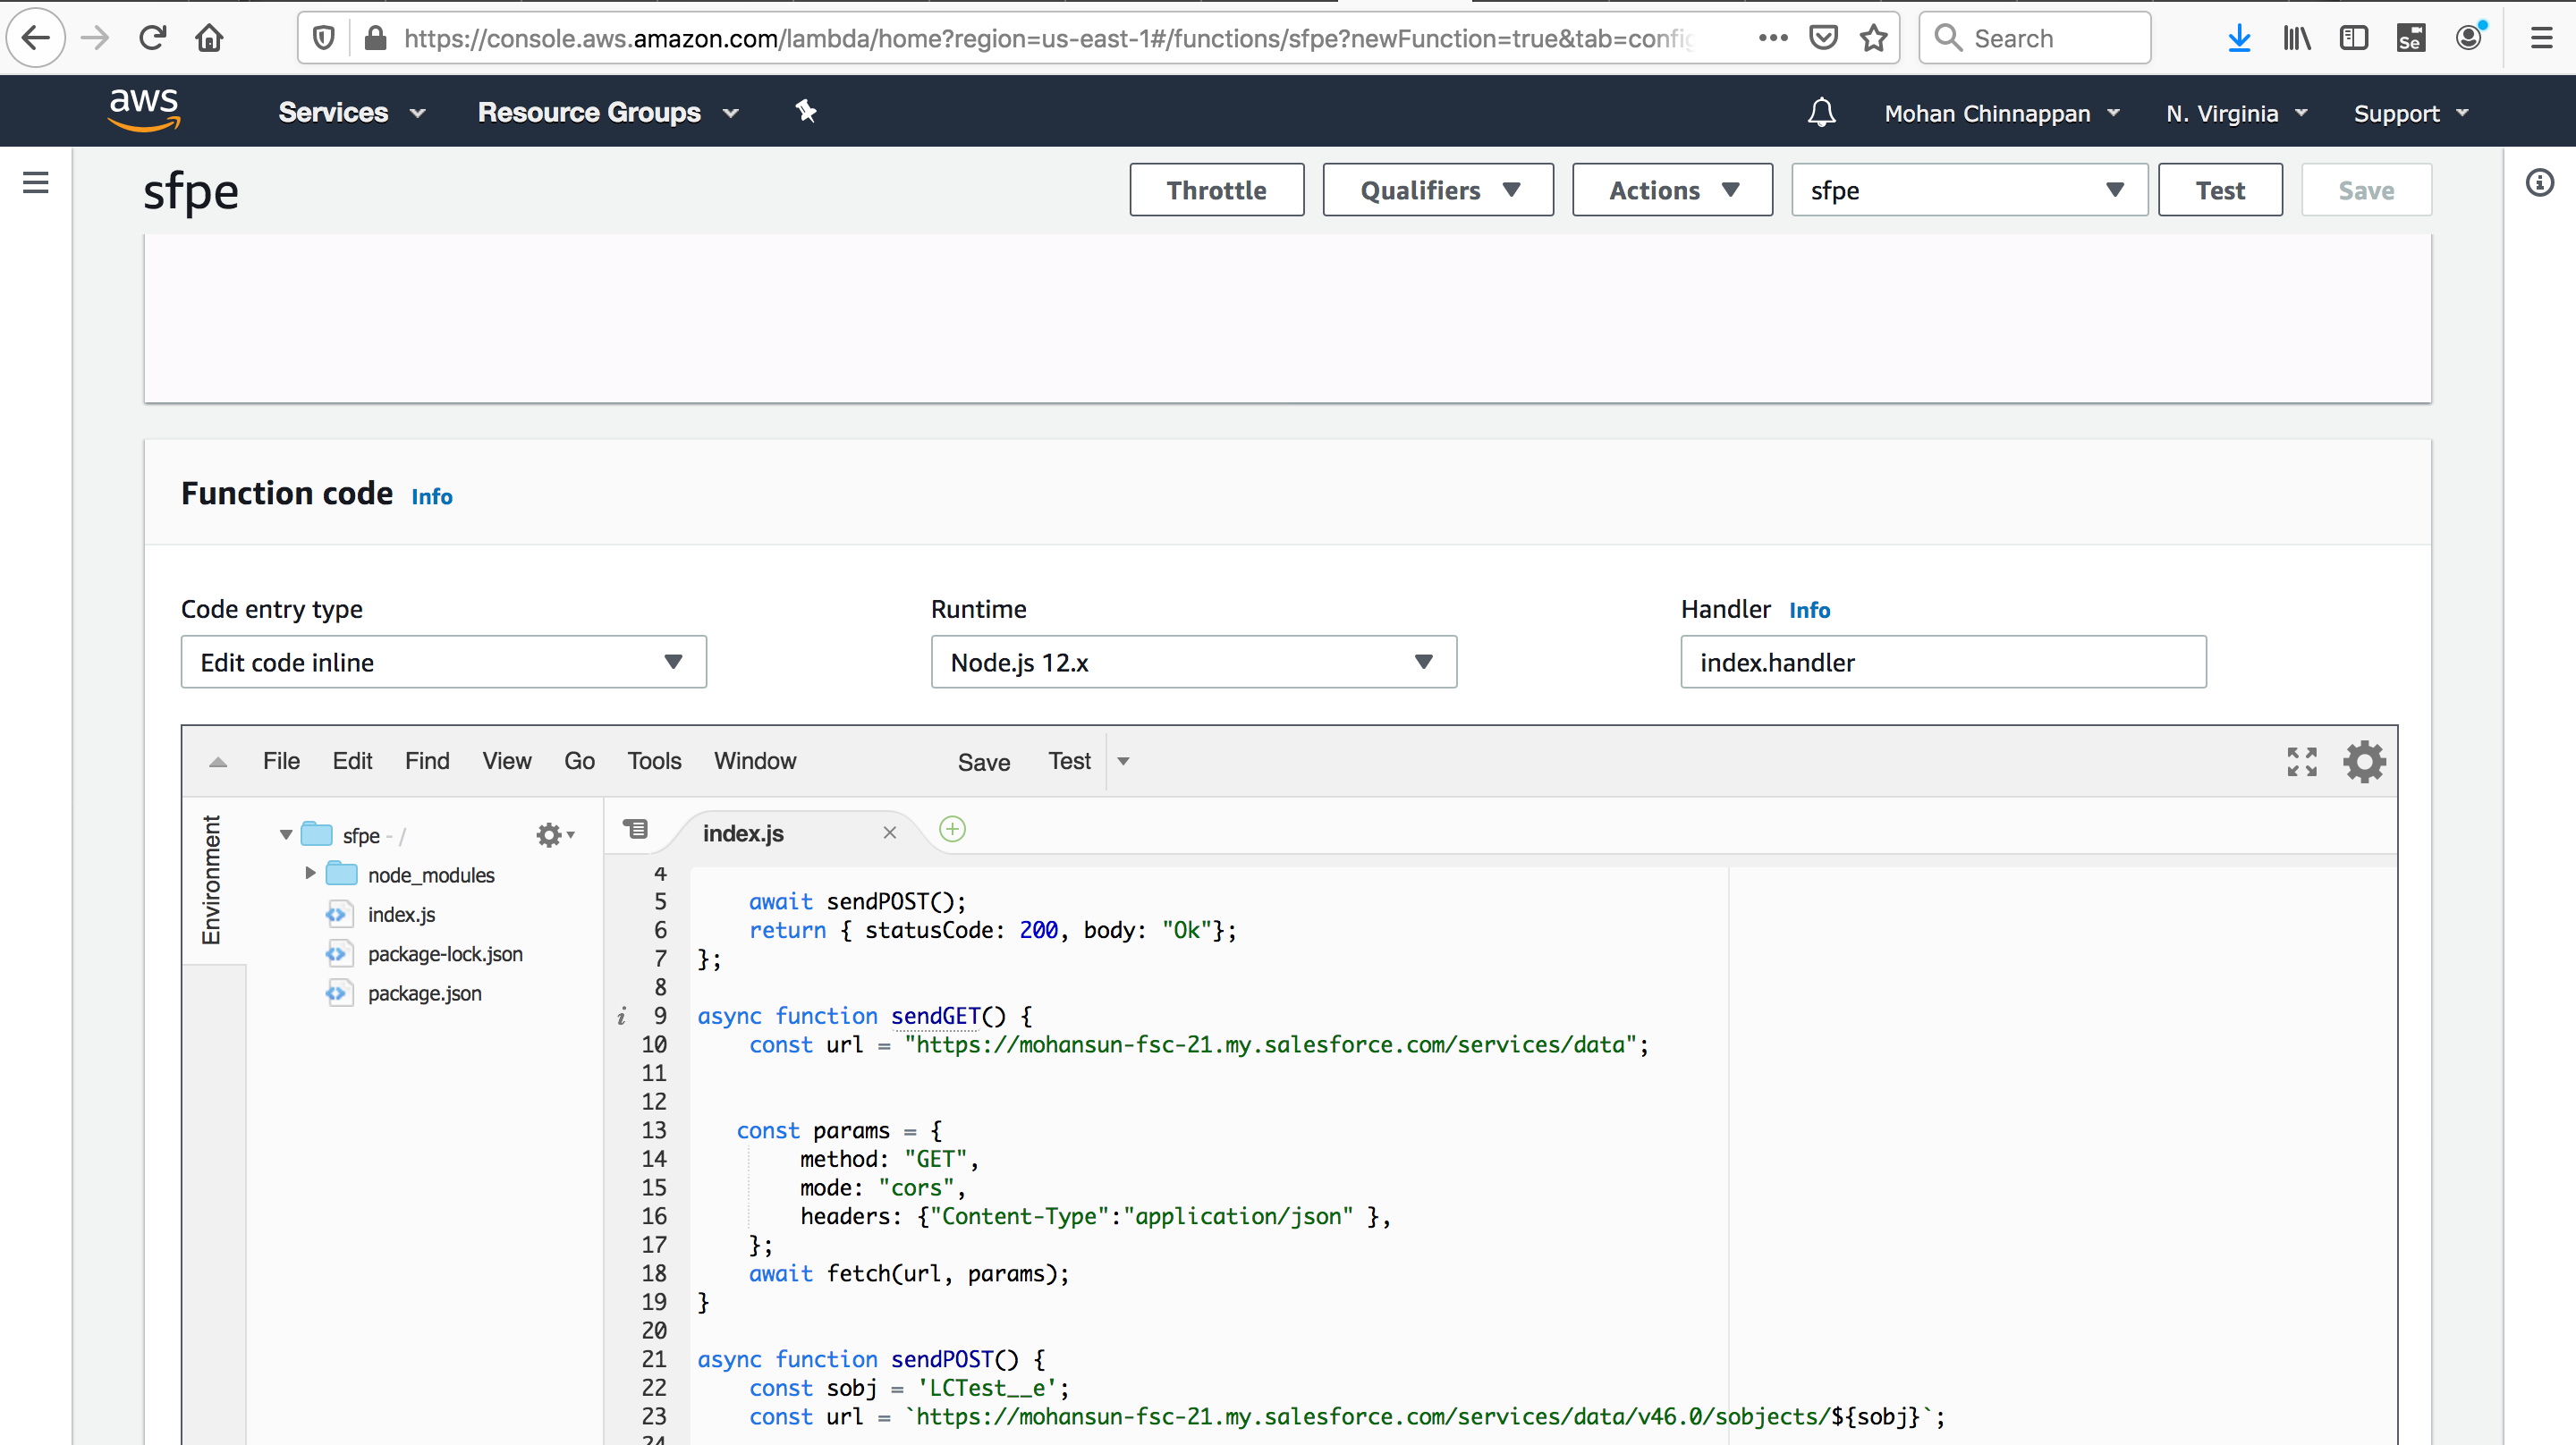
Task: Collapse the editor menu bar arrow
Action: pyautogui.click(x=218, y=762)
